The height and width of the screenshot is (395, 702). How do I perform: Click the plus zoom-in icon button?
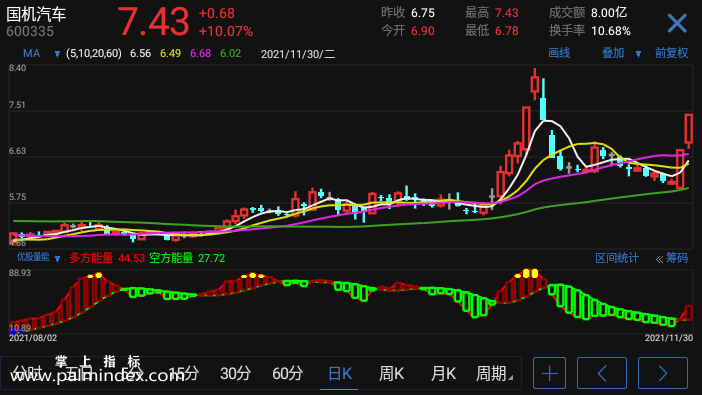click(x=549, y=373)
